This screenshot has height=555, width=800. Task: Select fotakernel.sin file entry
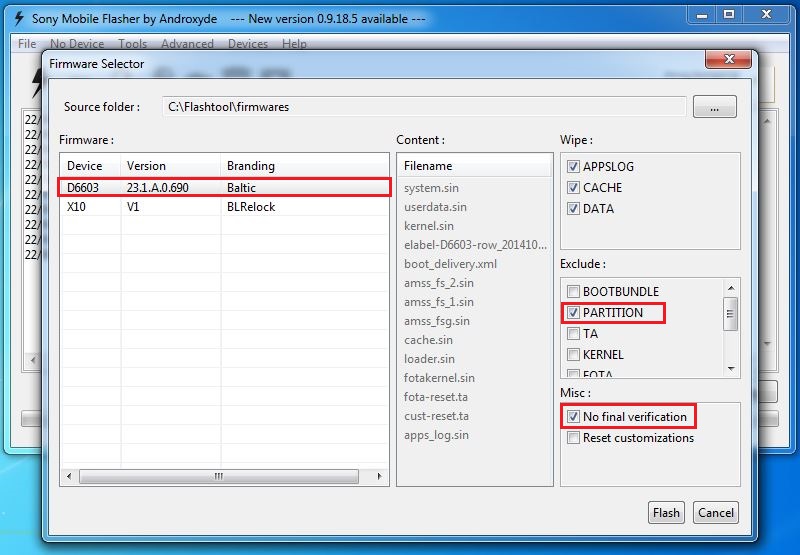click(x=439, y=378)
